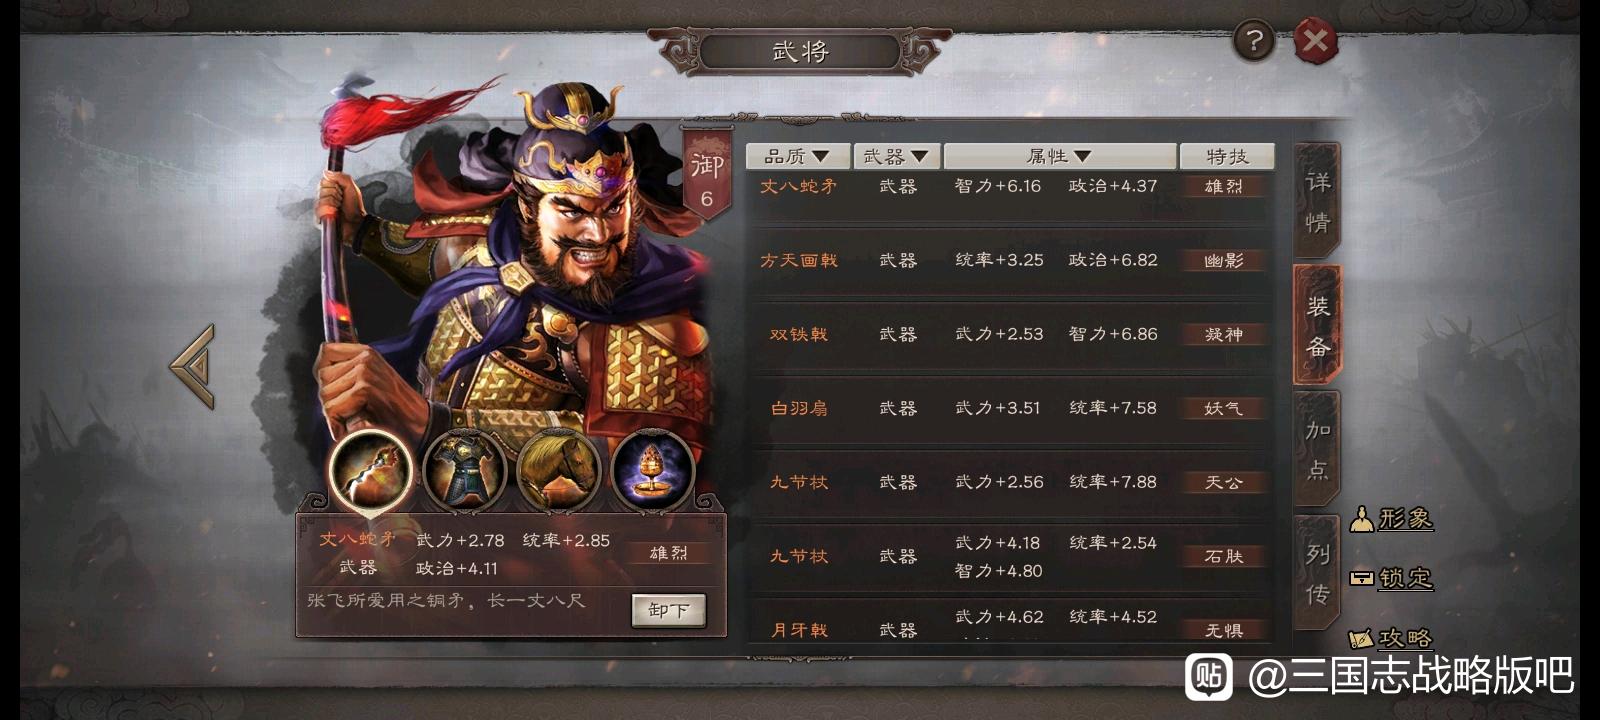Screen dimensions: 1600x720
Task: Select the 方天画戟 weapon row
Action: click(1010, 260)
